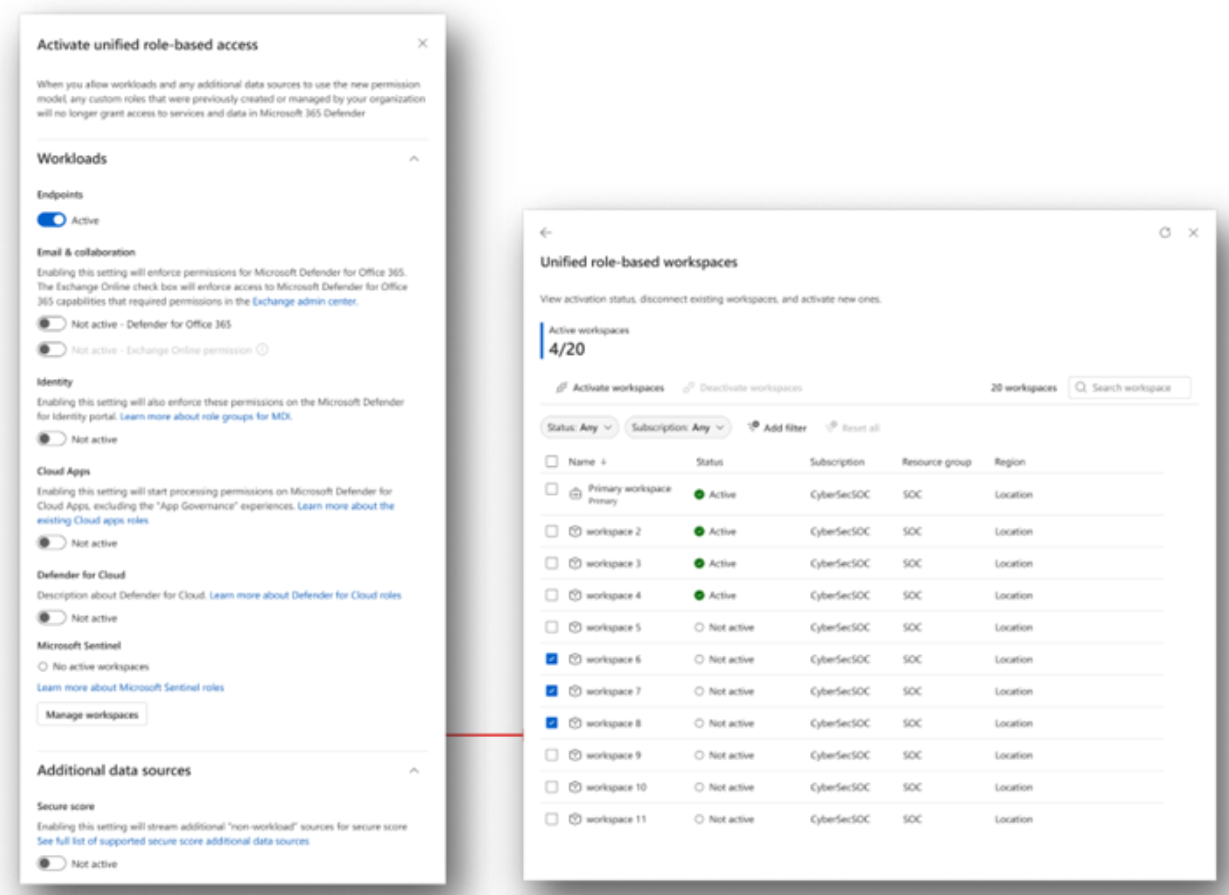Uncheck the workspace 6 checkbox

pyautogui.click(x=552, y=660)
